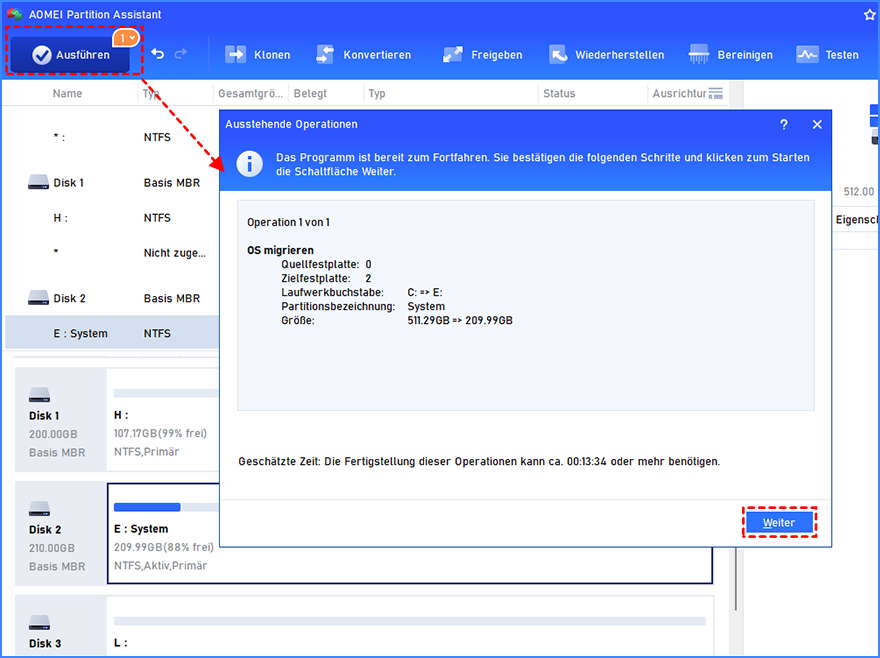Click the Ausführen apply button
The image size is (880, 658).
70,54
